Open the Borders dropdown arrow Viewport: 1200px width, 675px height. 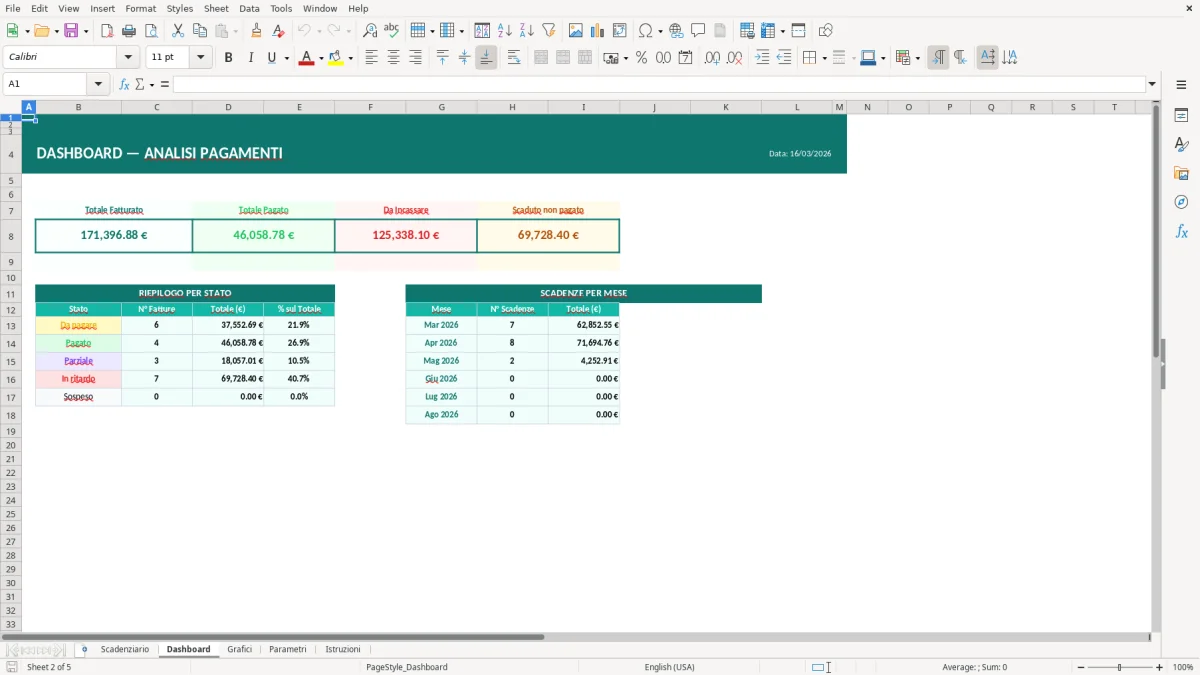point(823,58)
